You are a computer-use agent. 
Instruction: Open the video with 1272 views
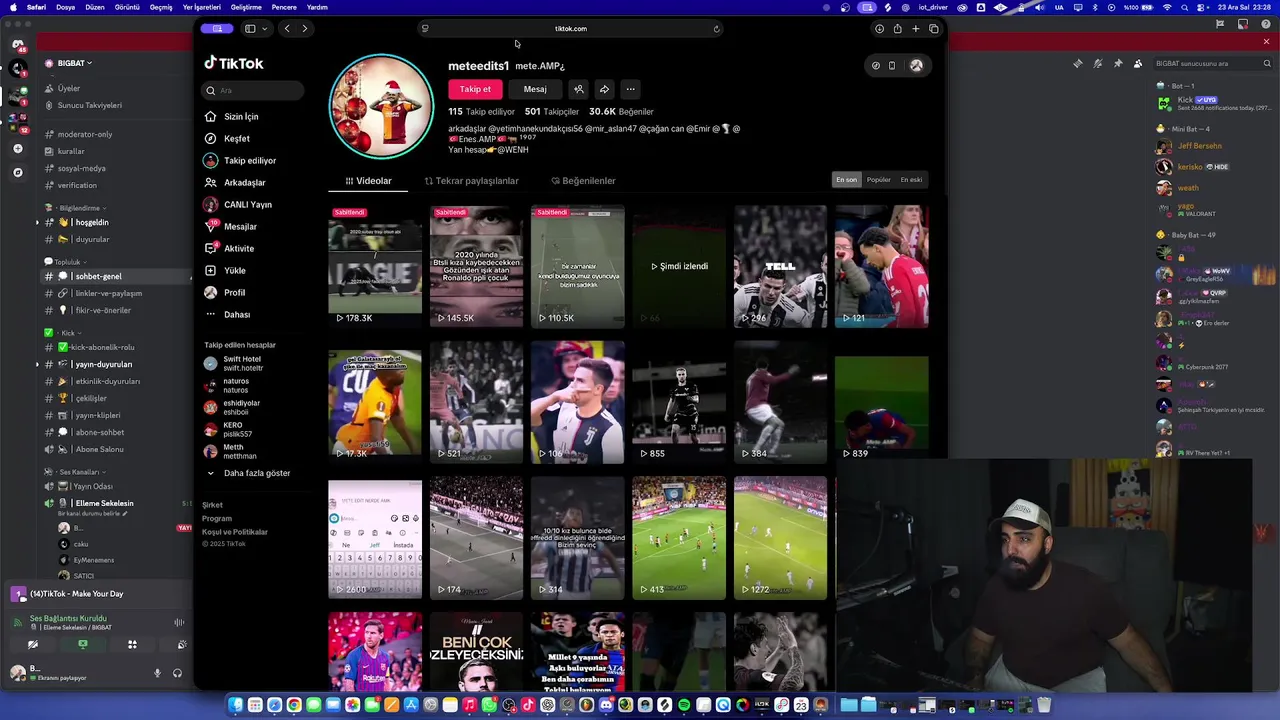point(780,538)
